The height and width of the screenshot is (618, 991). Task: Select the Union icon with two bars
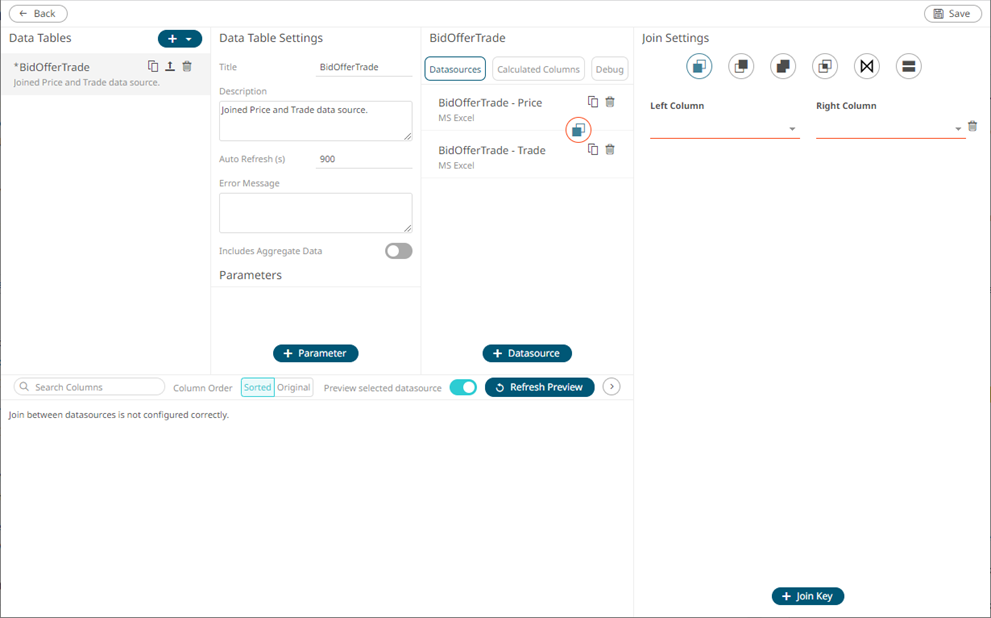(x=908, y=67)
